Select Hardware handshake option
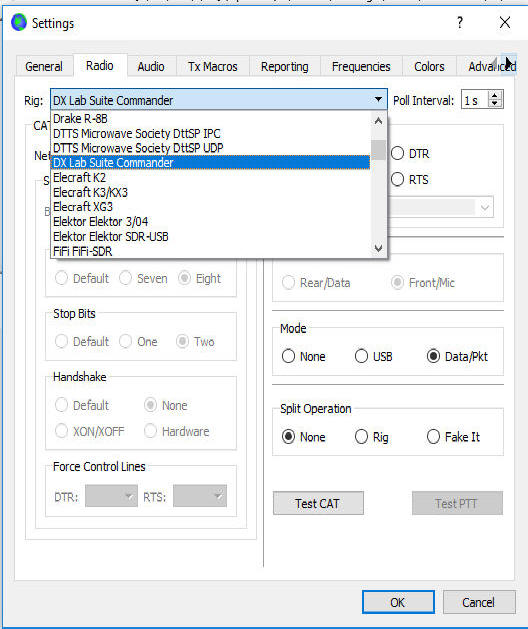The height and width of the screenshot is (629, 528). click(177, 431)
